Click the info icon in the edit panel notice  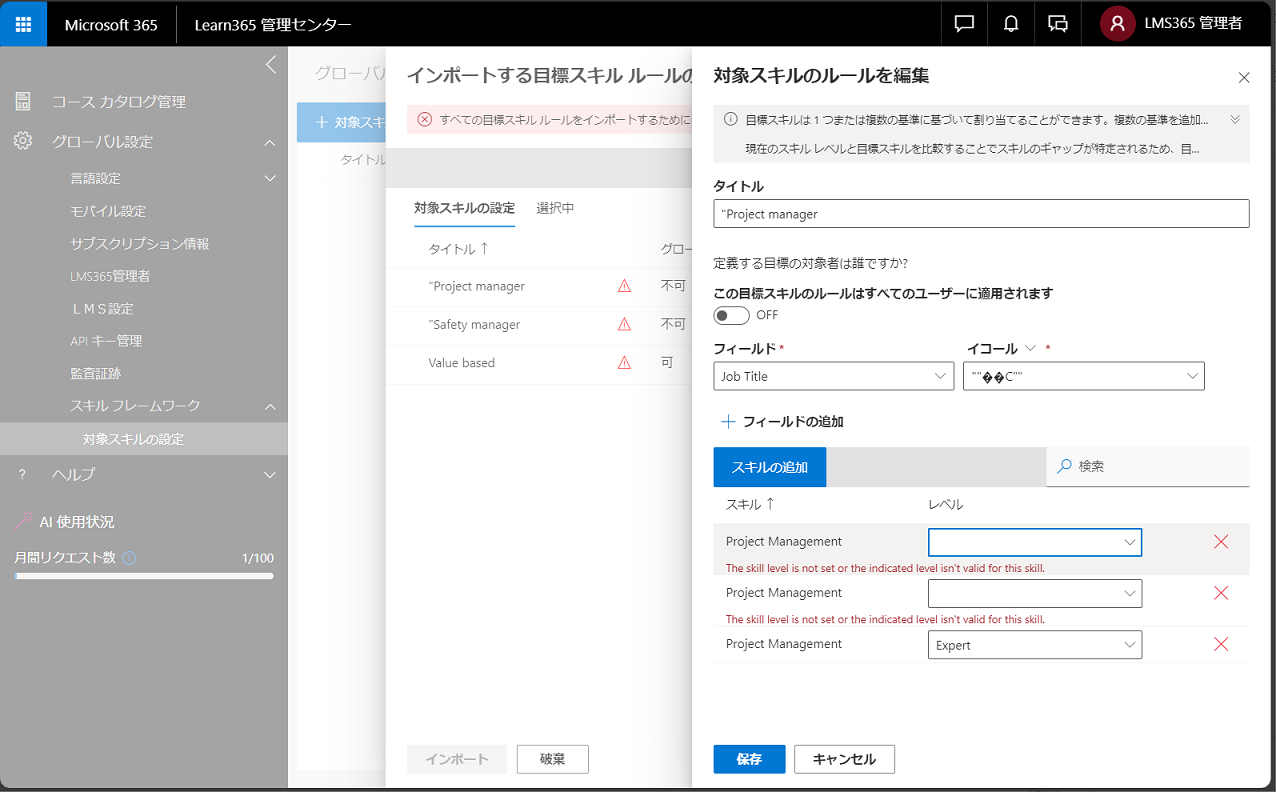pyautogui.click(x=731, y=119)
